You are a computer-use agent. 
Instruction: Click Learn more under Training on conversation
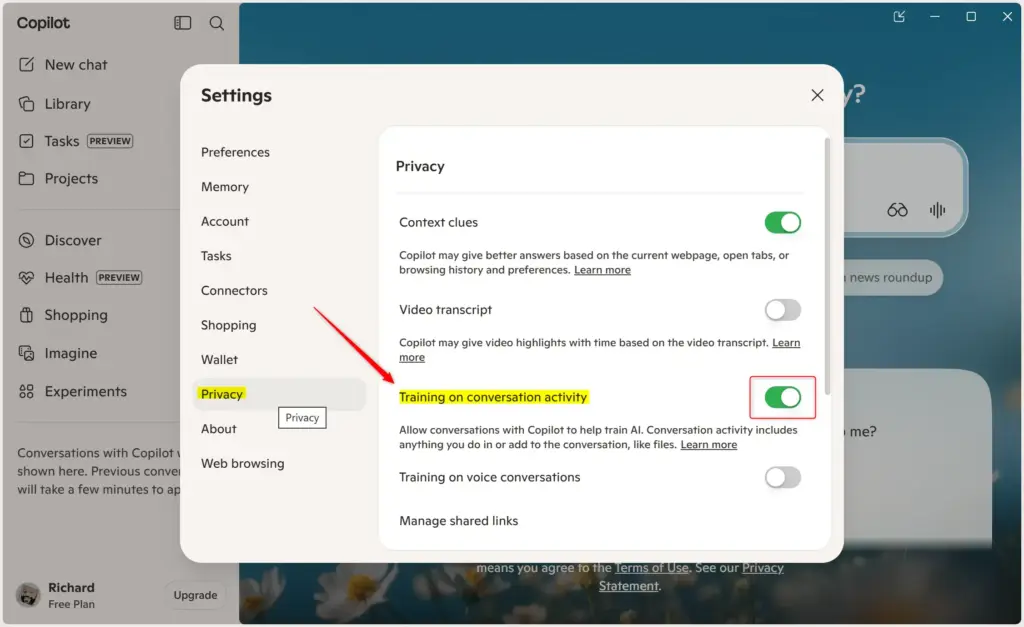[x=709, y=445]
